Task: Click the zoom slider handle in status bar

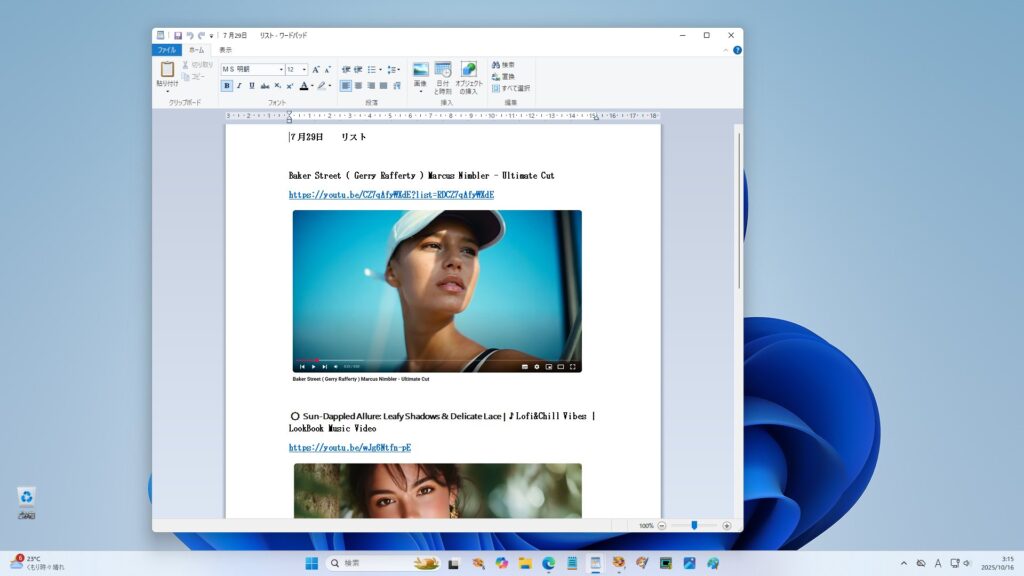Action: [694, 525]
